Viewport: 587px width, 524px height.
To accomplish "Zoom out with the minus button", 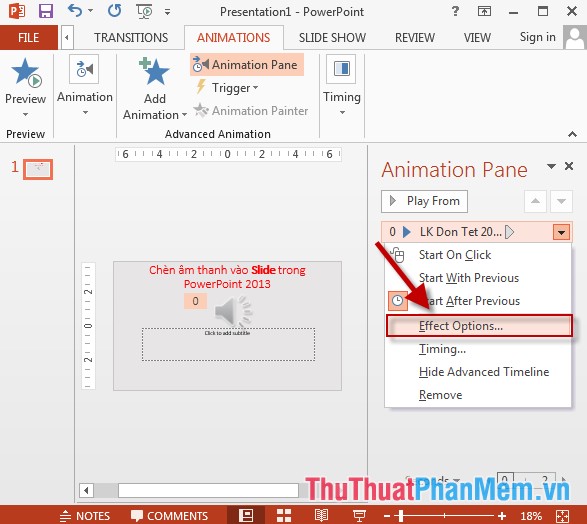I will click(387, 516).
